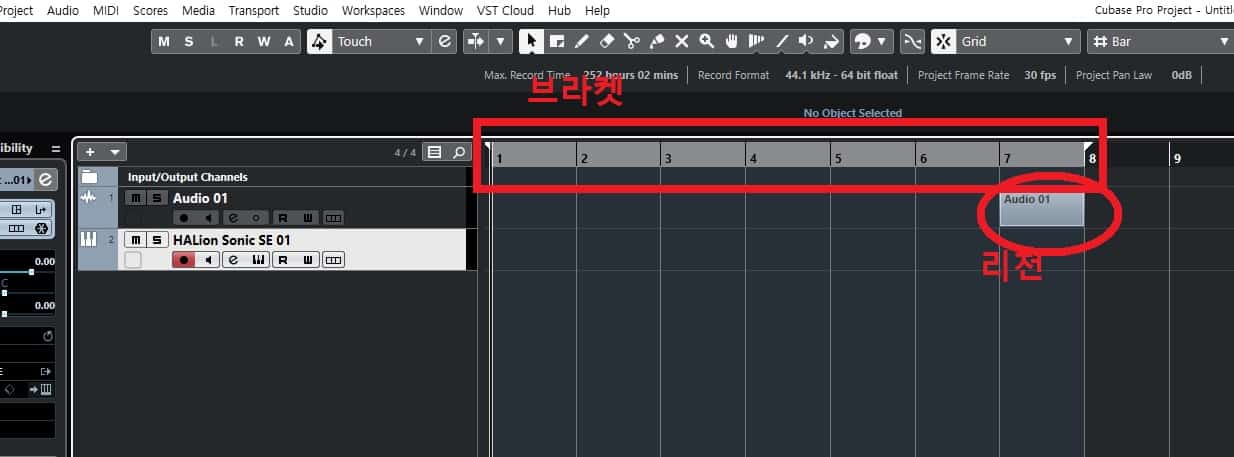Toggle Read automation on Audio 01
Image resolution: width=1234 pixels, height=457 pixels.
click(283, 218)
